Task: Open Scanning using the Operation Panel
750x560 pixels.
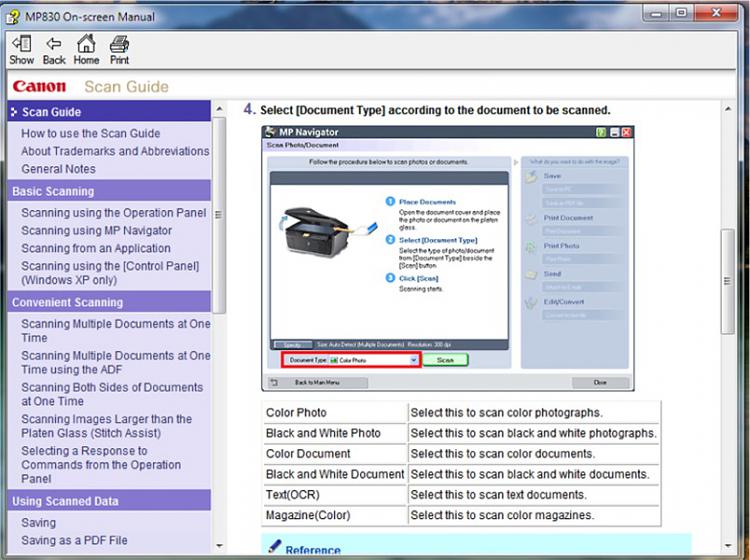Action: 113,213
